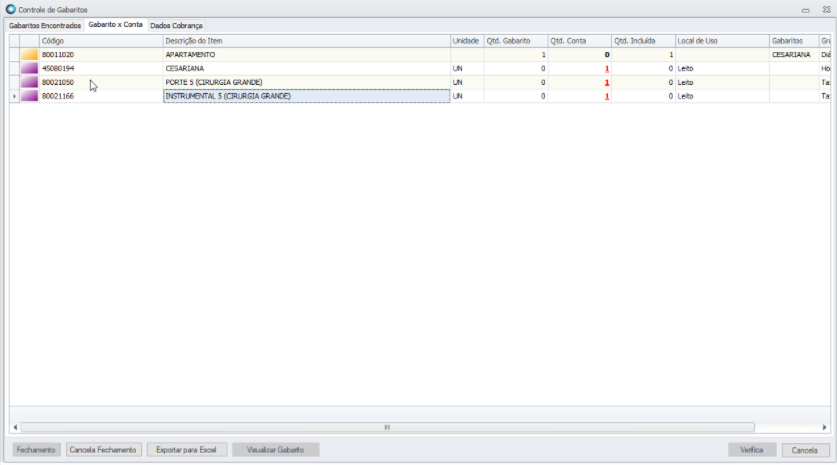837x465 pixels.
Task: Select PORTE 5 (CIRURGIA GRANDE) cell
Action: [306, 82]
